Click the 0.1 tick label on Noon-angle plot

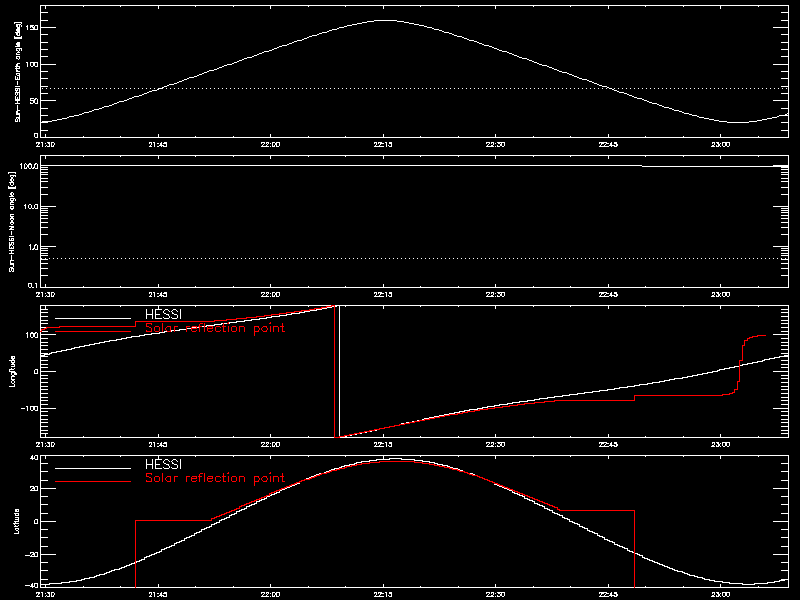point(33,285)
